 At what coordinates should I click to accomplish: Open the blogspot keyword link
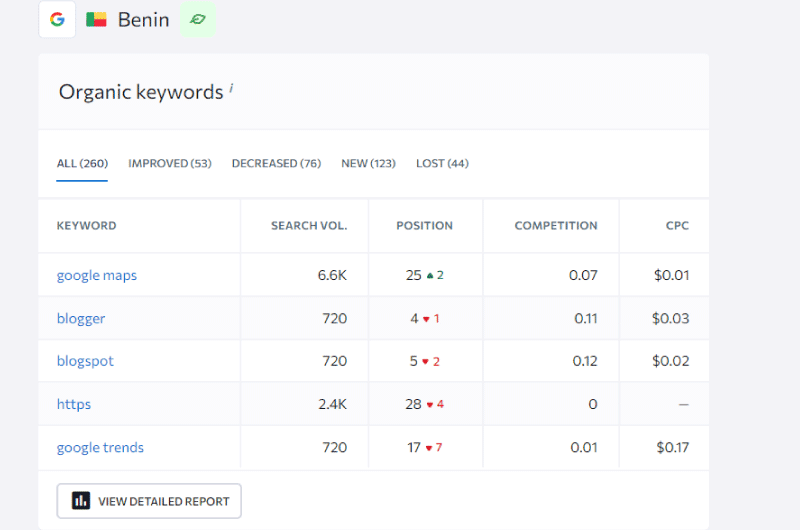(85, 361)
